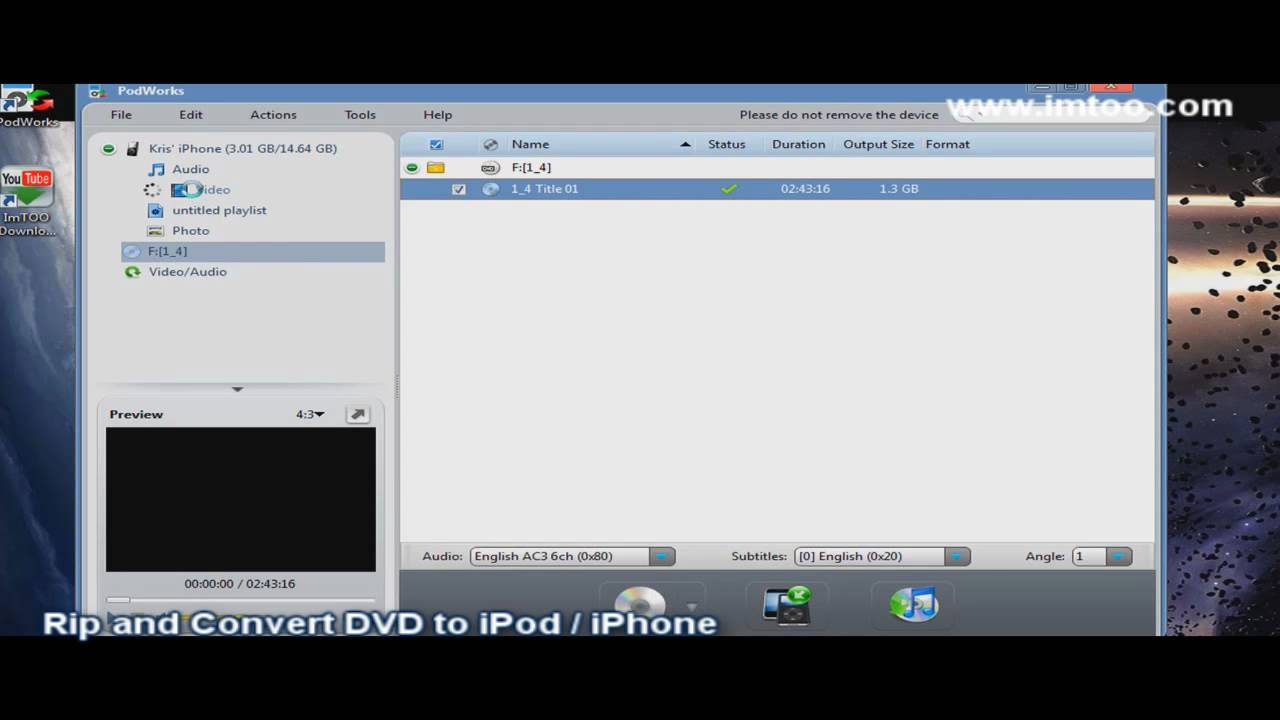Viewport: 1280px width, 720px height.
Task: Click the disc icon beside 1_4 Title 01
Action: [x=490, y=189]
